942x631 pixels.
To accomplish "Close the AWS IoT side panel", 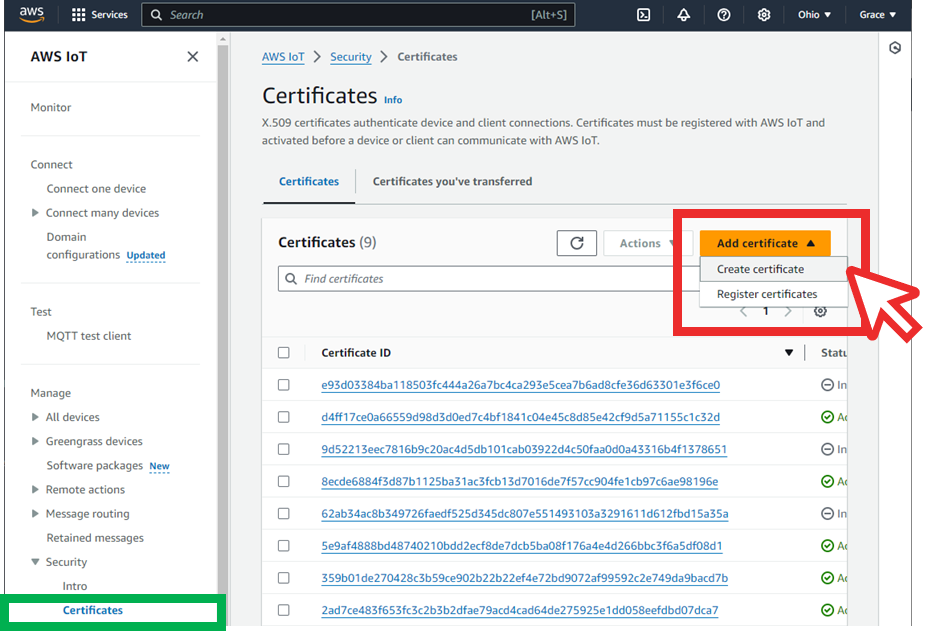I will [192, 56].
